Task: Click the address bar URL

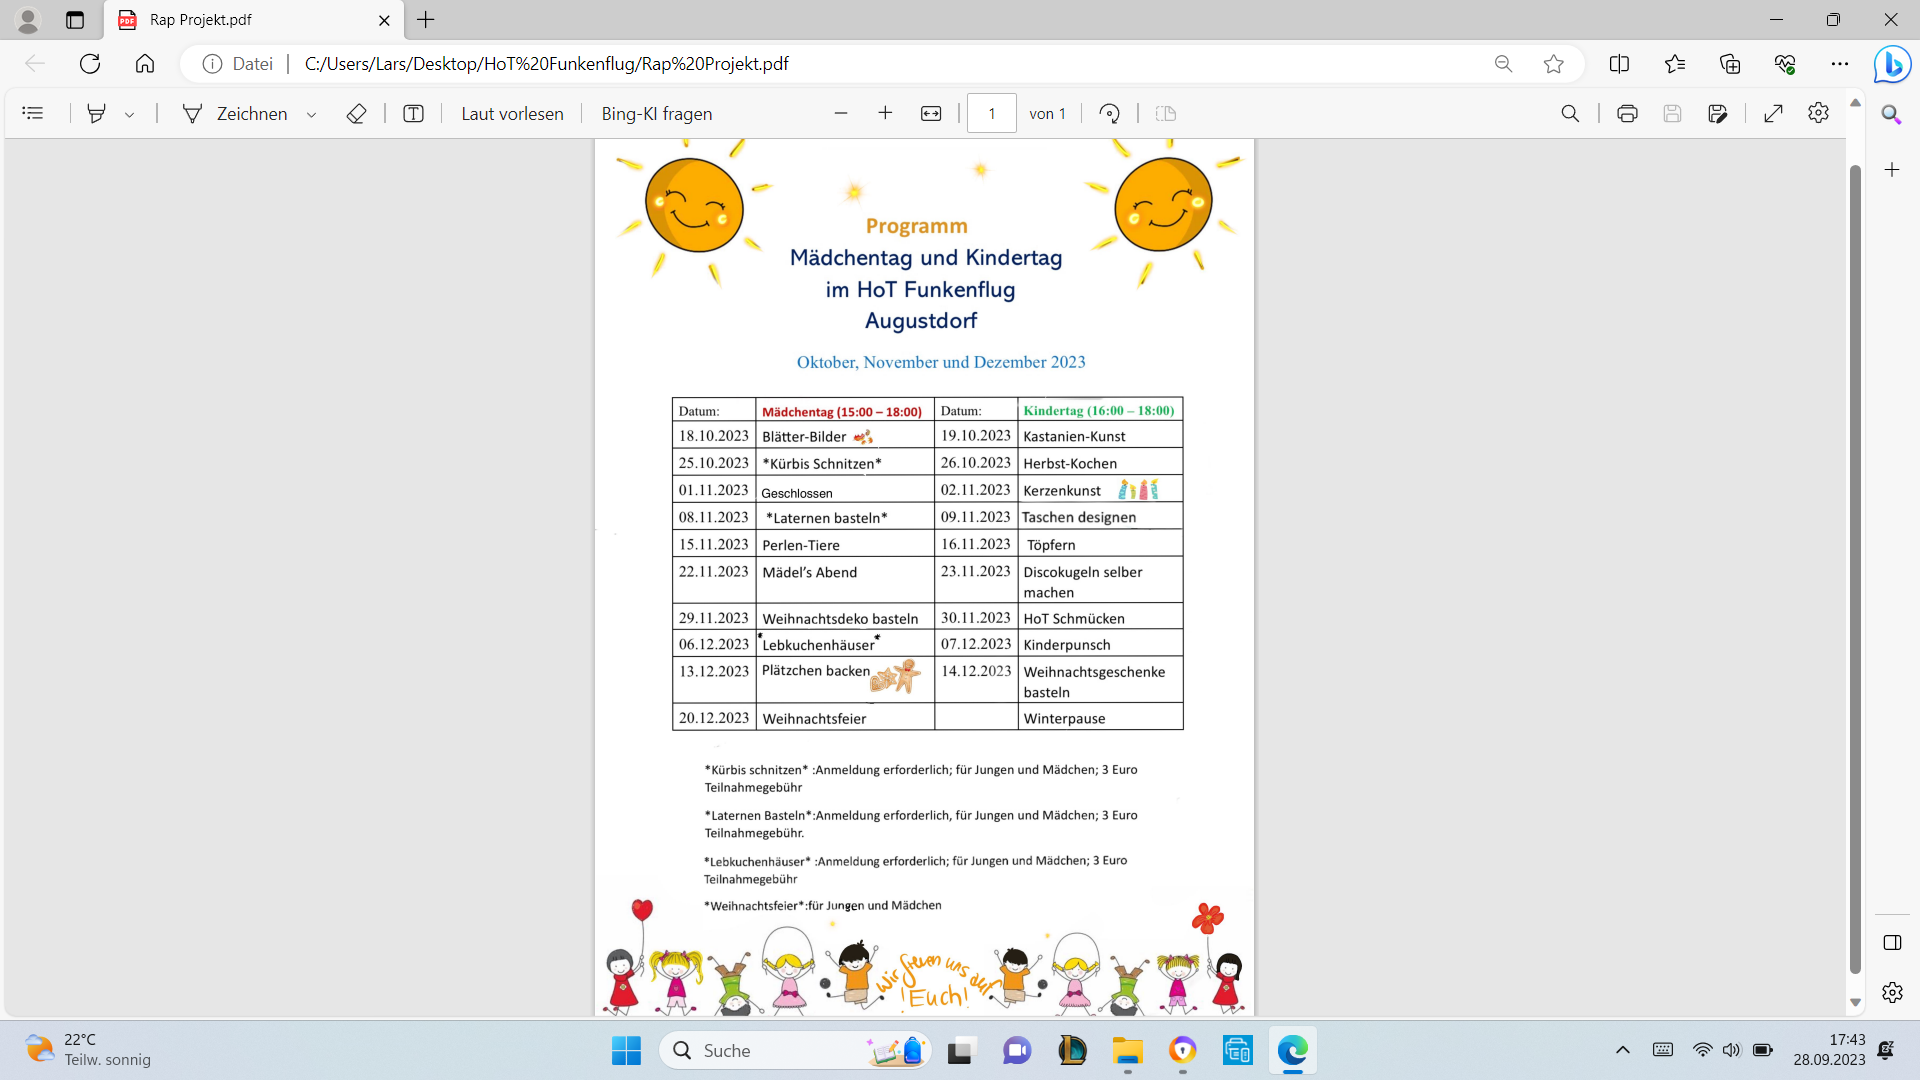Action: point(546,64)
